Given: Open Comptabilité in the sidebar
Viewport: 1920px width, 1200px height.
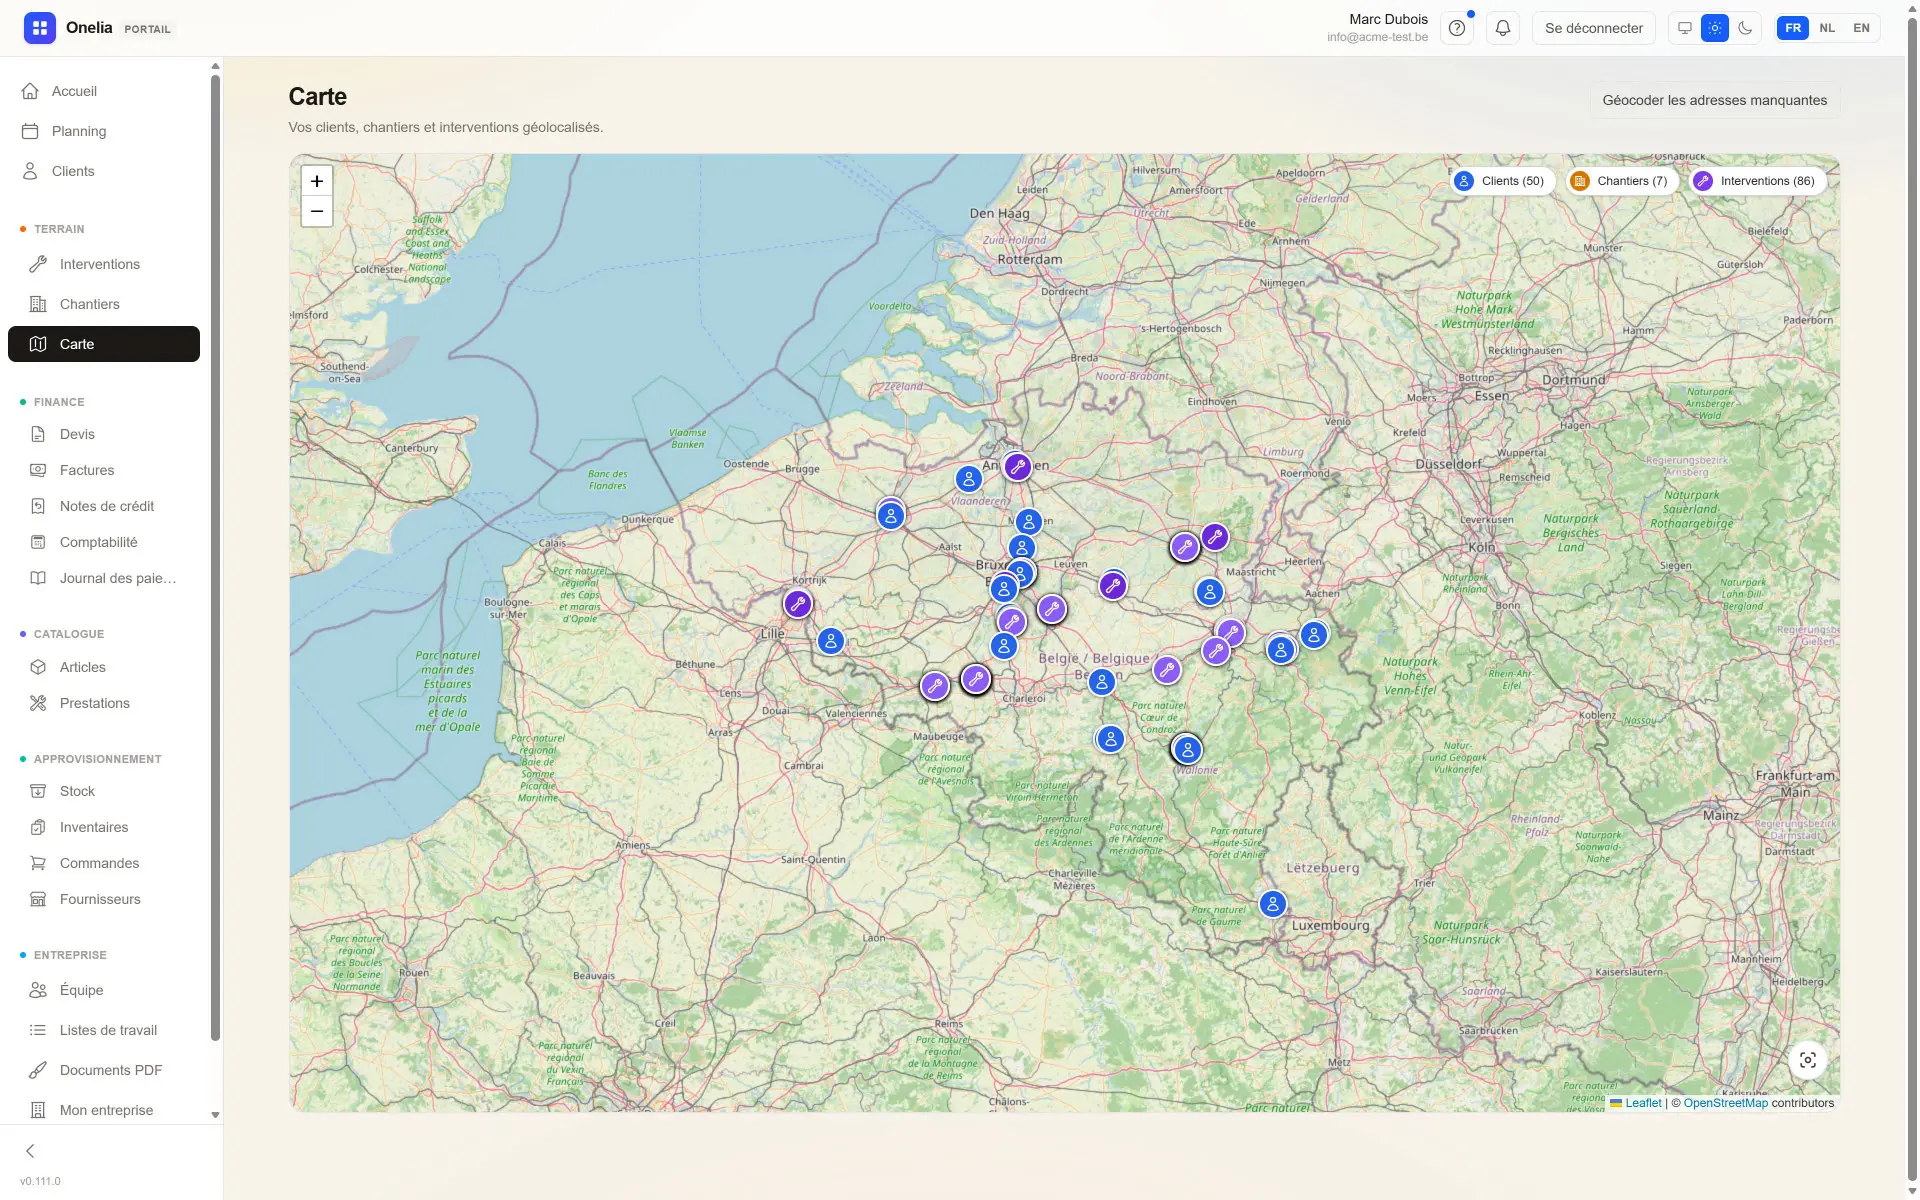Looking at the screenshot, I should point(104,542).
